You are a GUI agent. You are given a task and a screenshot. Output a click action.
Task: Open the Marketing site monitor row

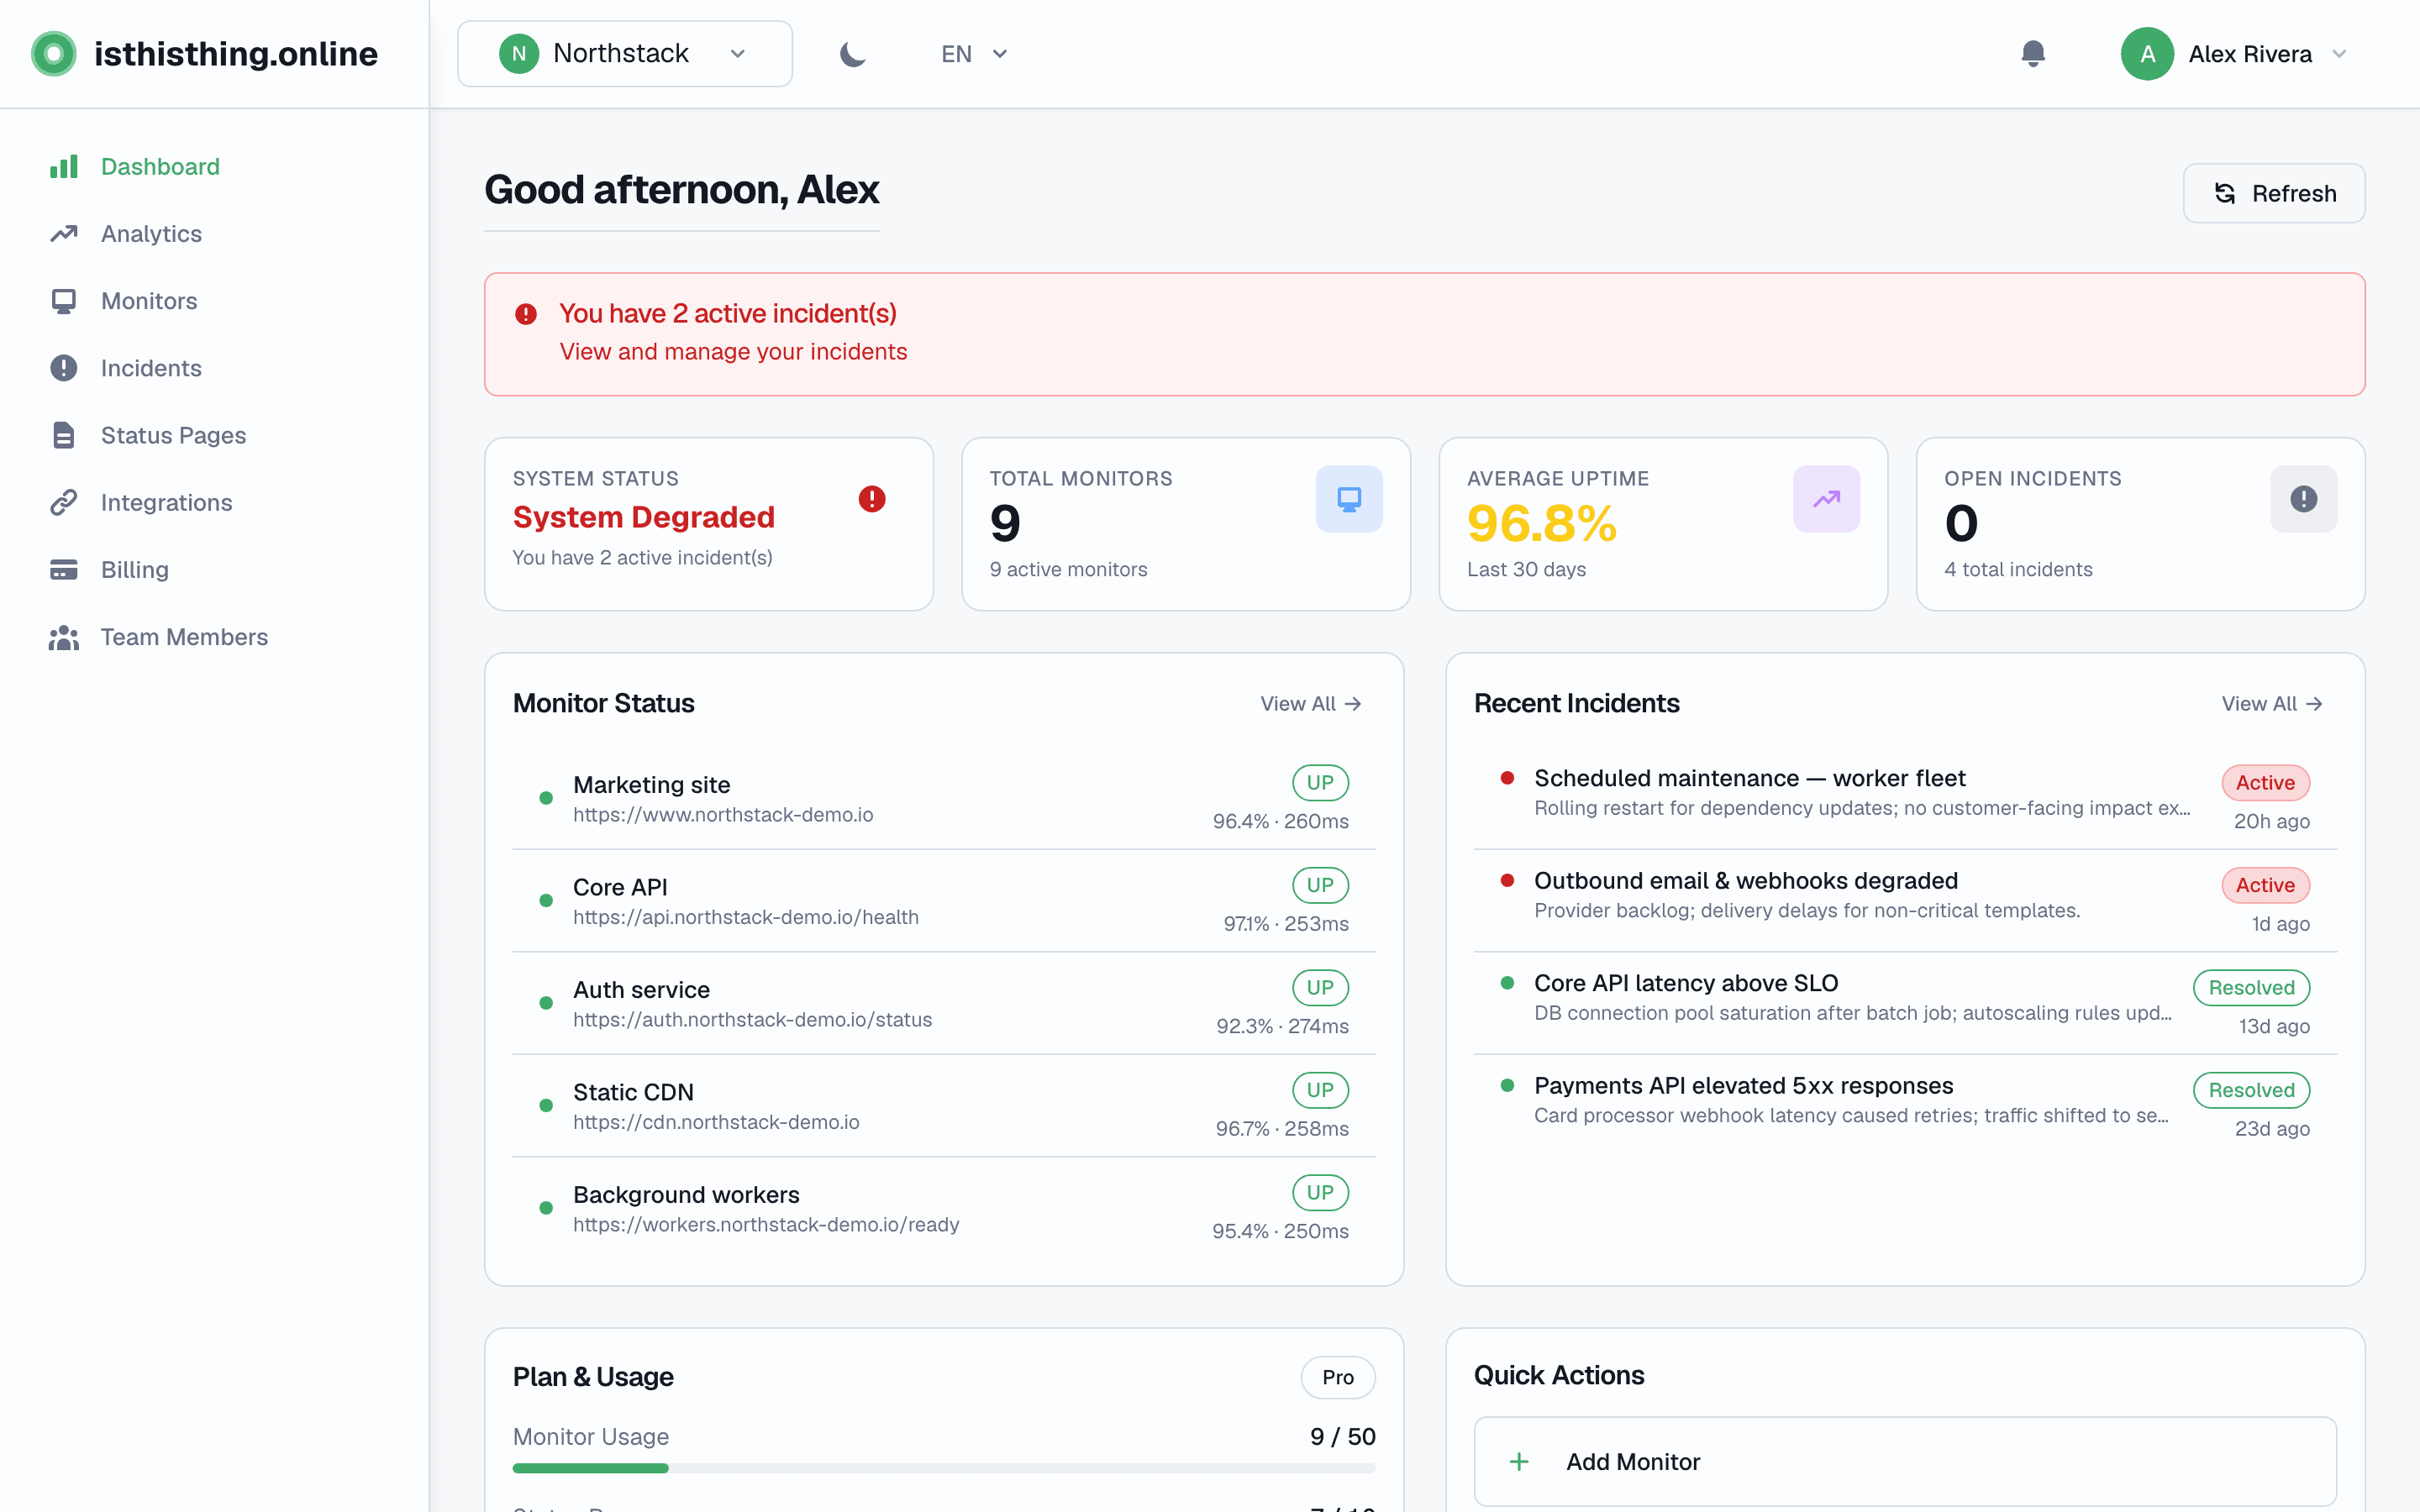point(944,799)
